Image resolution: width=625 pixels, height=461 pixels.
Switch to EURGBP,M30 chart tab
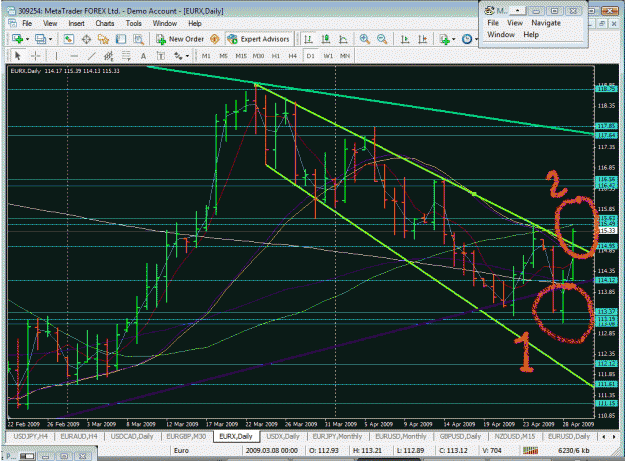(186, 436)
